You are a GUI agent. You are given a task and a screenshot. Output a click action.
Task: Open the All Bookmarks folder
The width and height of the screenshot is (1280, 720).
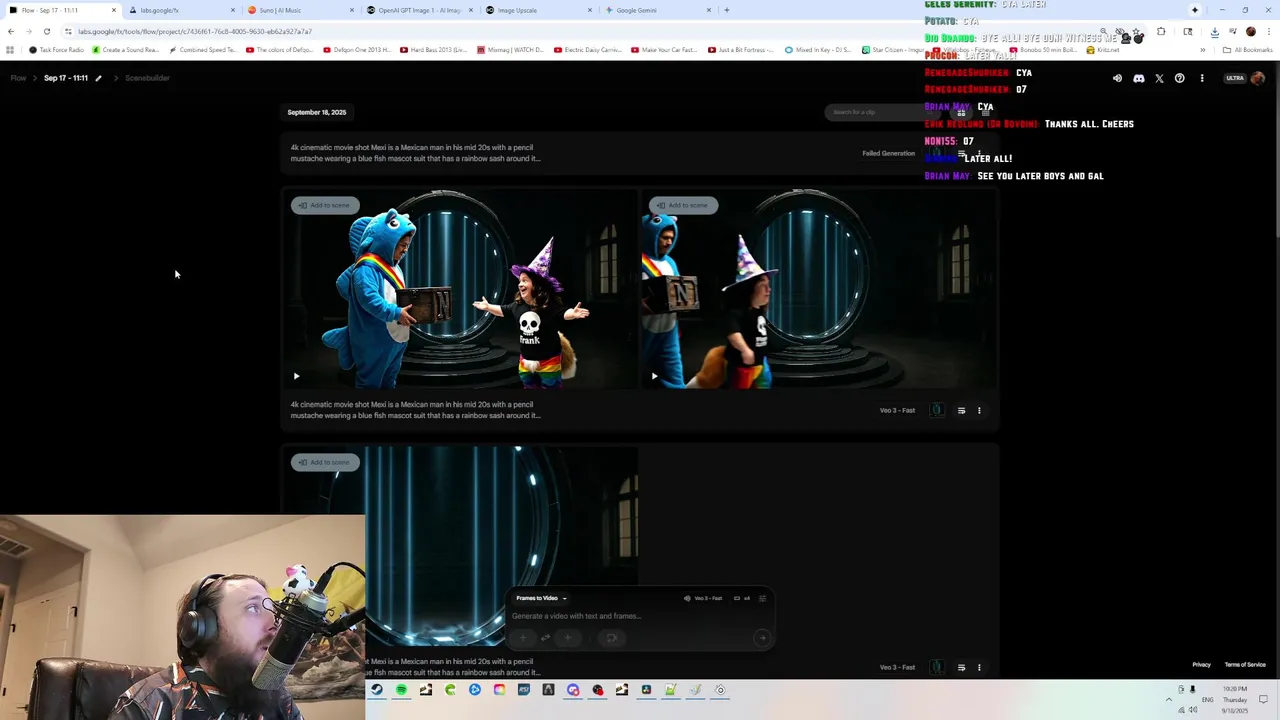1247,49
